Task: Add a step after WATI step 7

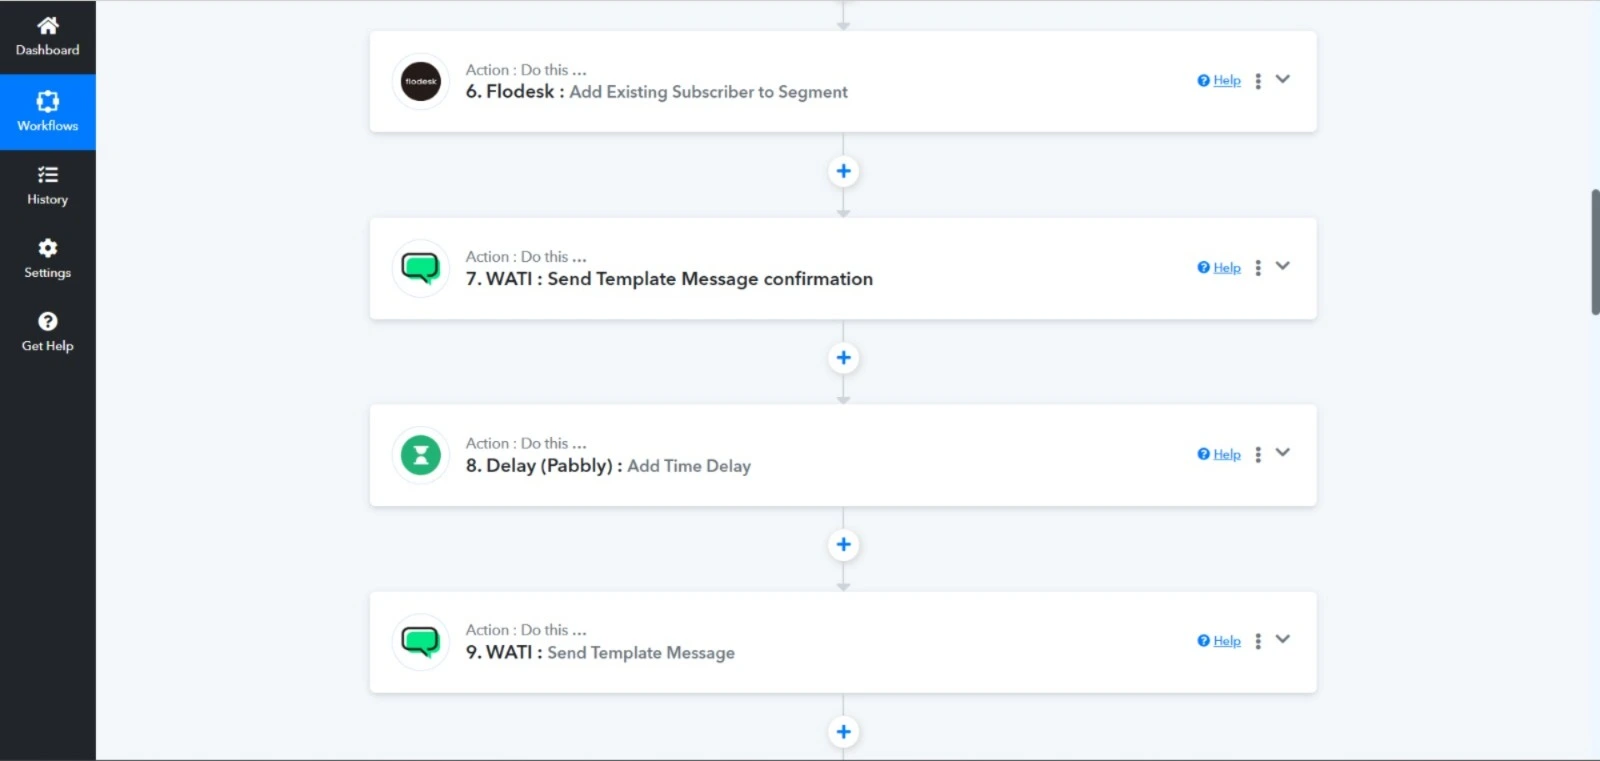Action: (x=843, y=358)
